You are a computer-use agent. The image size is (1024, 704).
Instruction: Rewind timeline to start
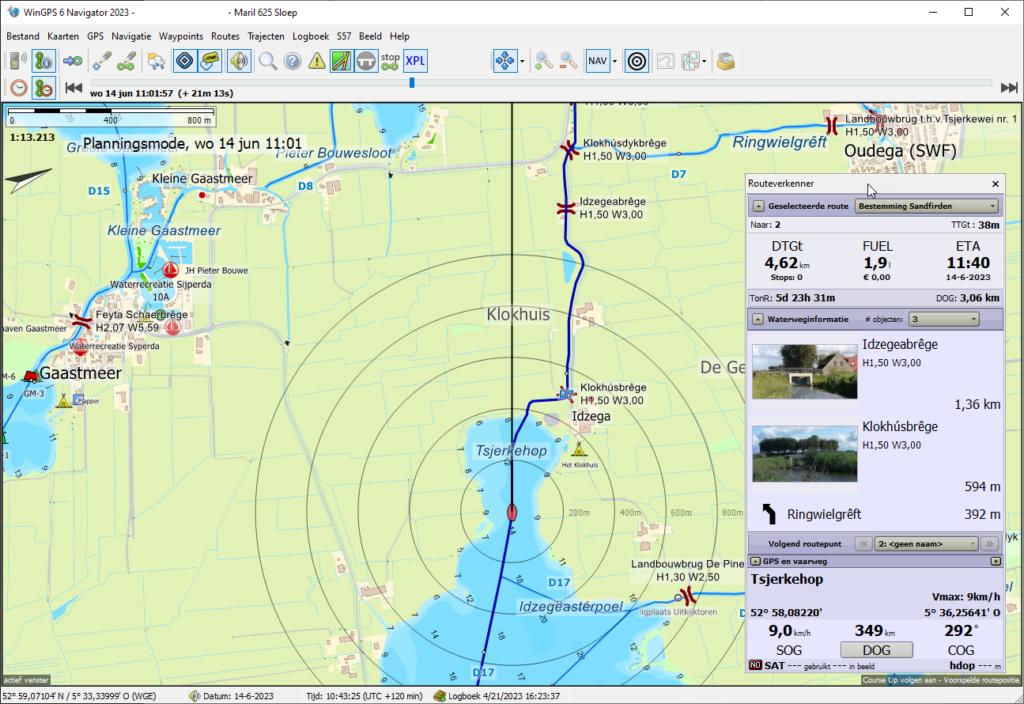[x=73, y=88]
